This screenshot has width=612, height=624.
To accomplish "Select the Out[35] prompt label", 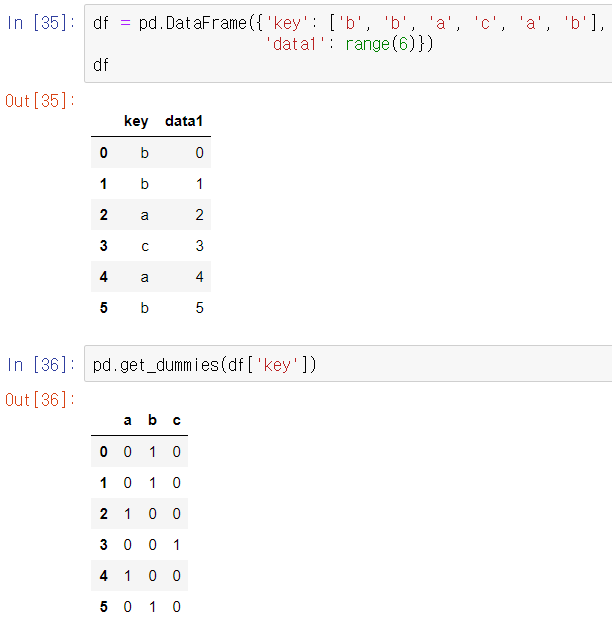I will pyautogui.click(x=40, y=101).
